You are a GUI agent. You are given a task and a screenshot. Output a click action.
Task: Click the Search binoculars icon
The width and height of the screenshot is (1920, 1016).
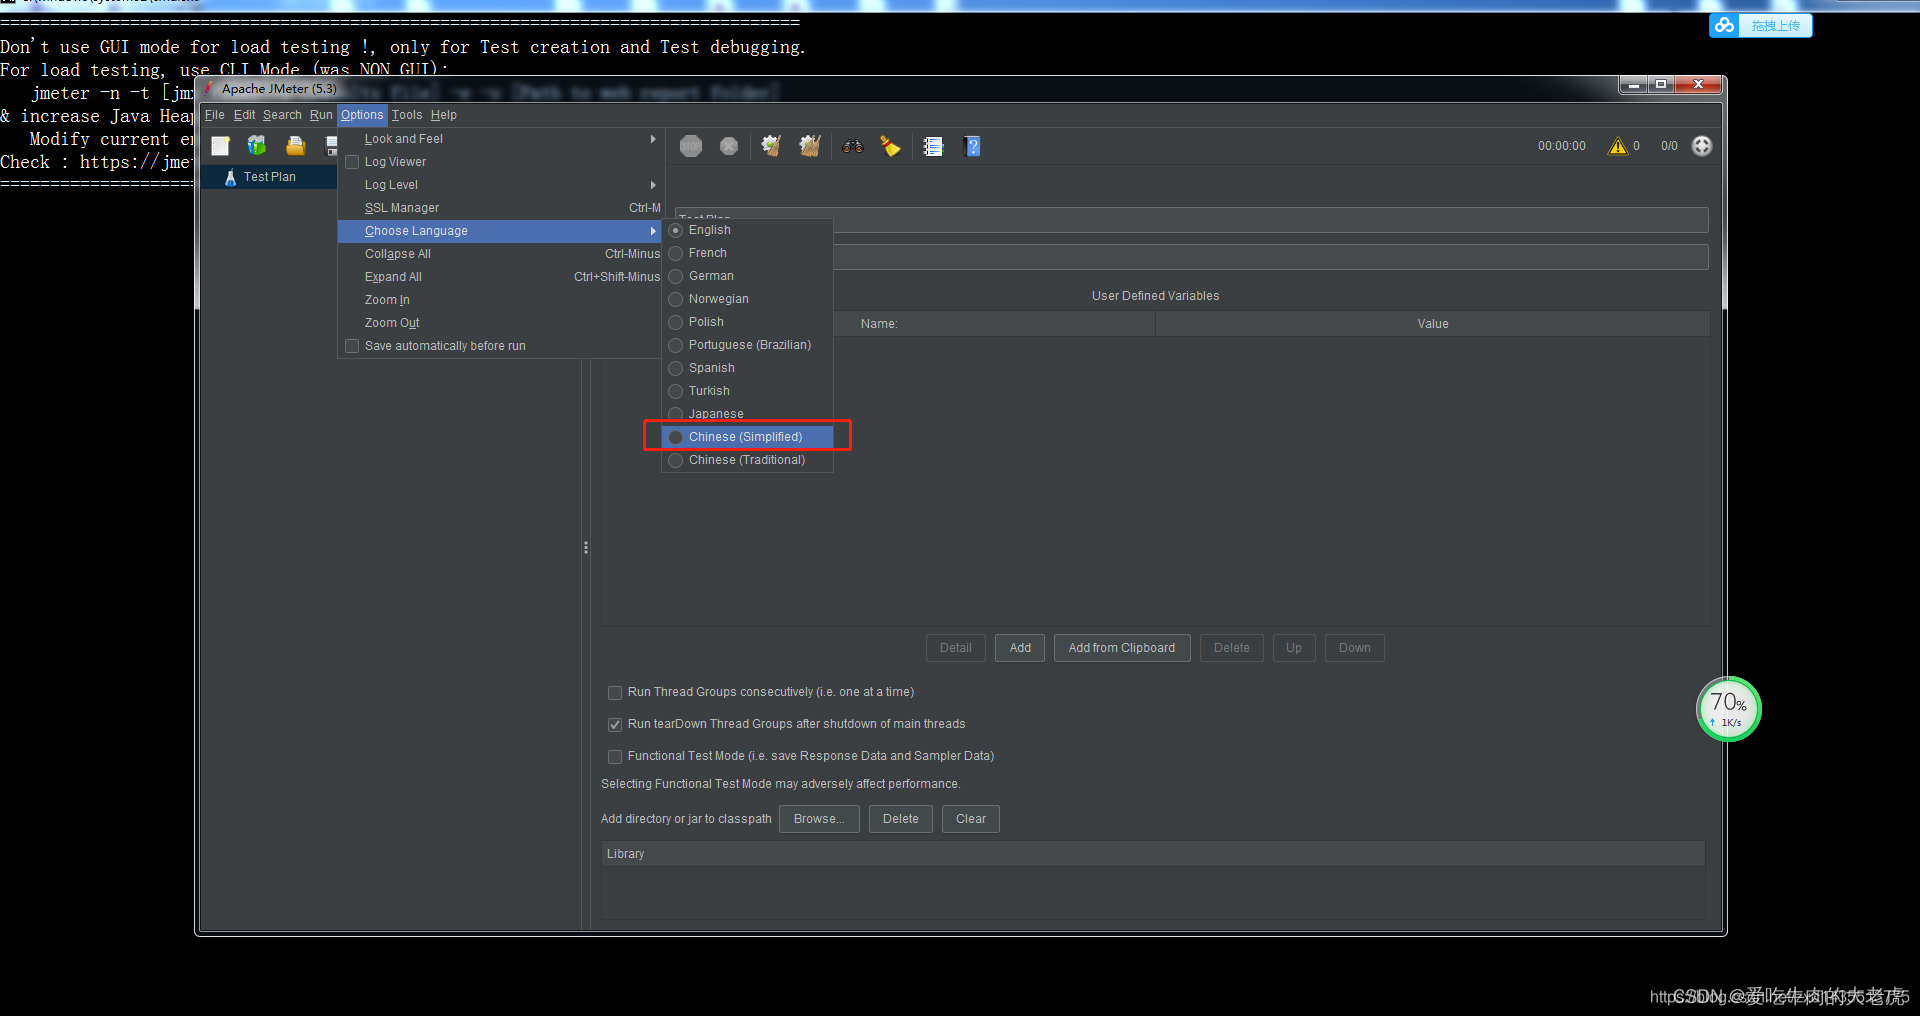coord(852,146)
